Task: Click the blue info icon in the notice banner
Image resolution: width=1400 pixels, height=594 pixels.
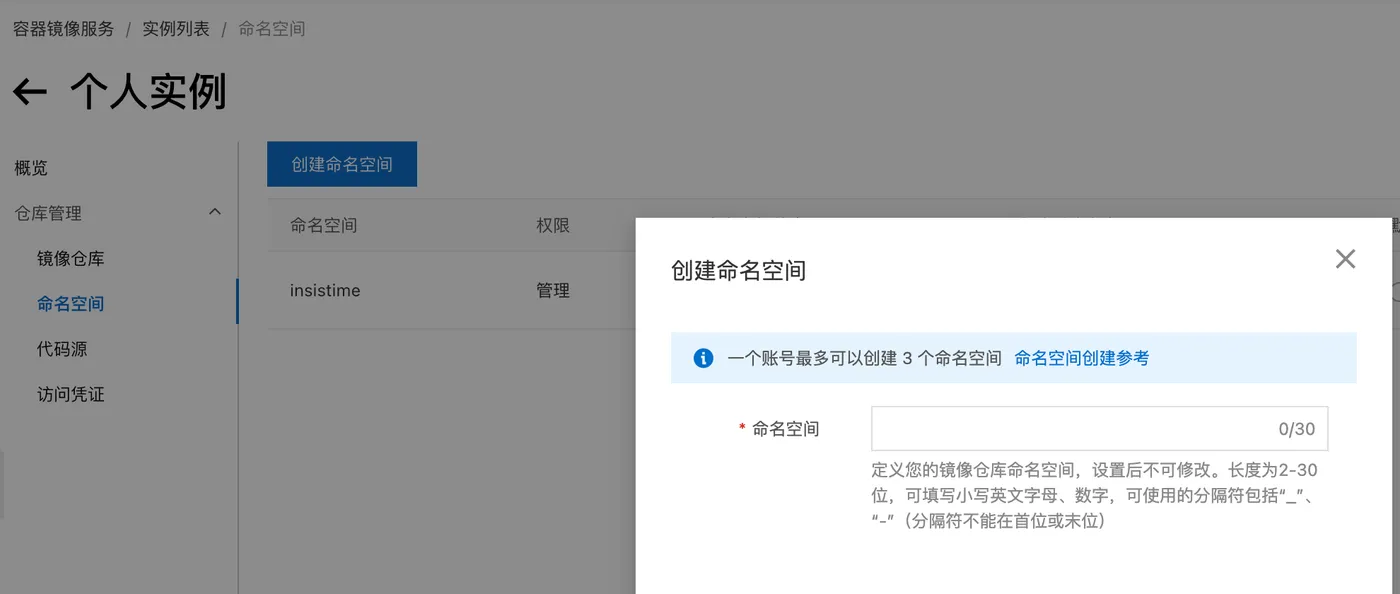Action: click(703, 358)
